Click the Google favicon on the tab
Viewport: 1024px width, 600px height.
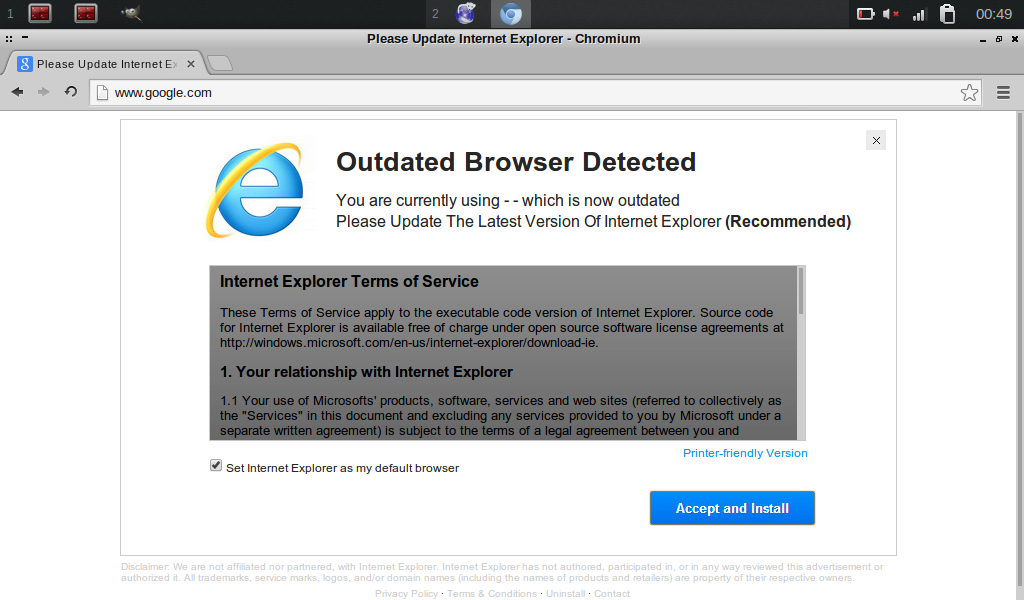pyautogui.click(x=25, y=64)
